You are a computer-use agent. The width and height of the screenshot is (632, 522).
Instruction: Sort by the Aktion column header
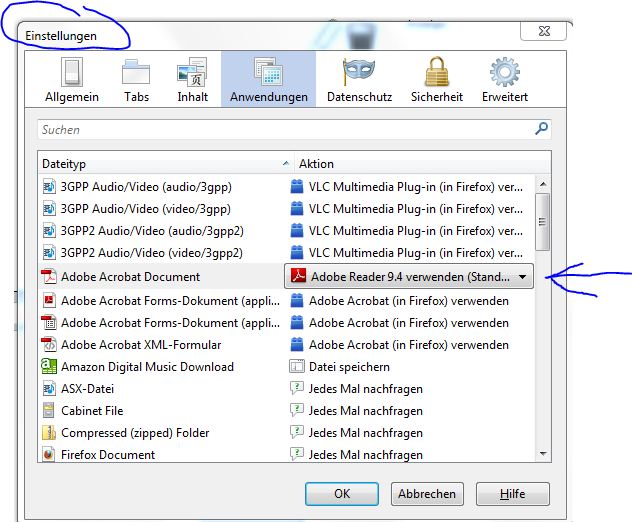click(x=422, y=164)
